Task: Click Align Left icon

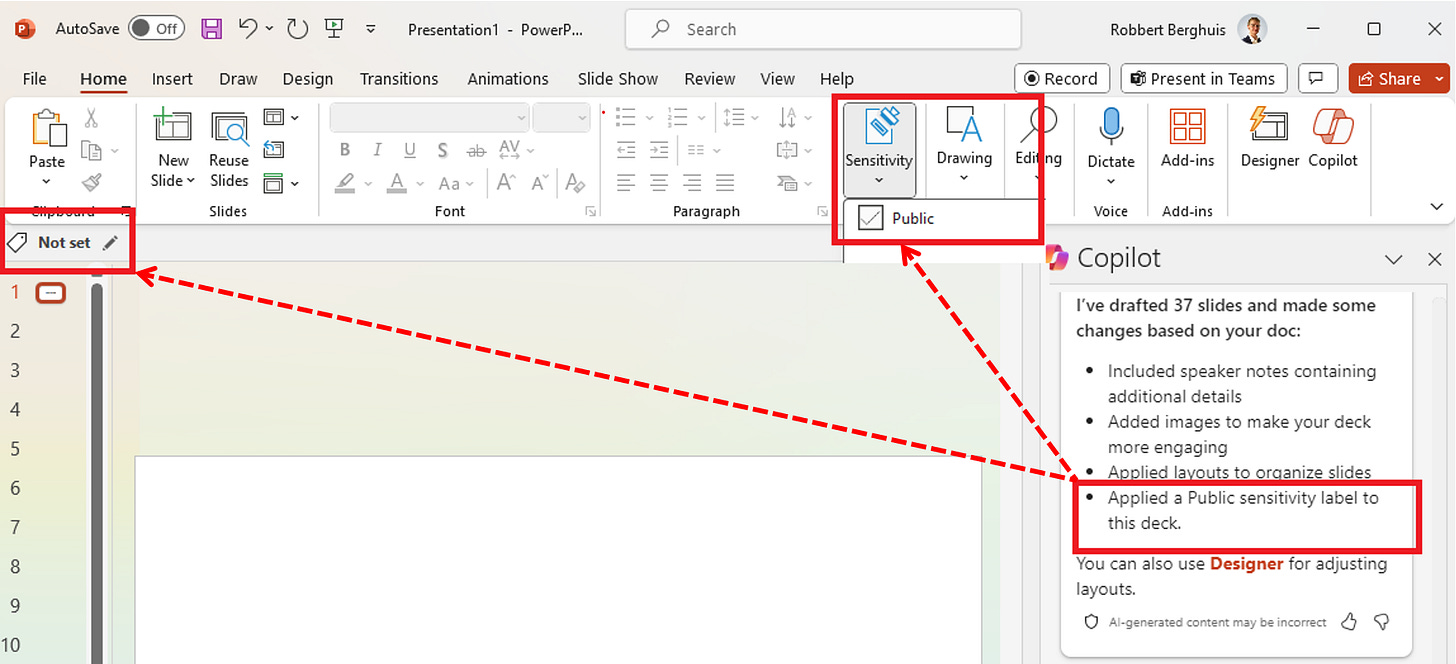Action: point(626,182)
